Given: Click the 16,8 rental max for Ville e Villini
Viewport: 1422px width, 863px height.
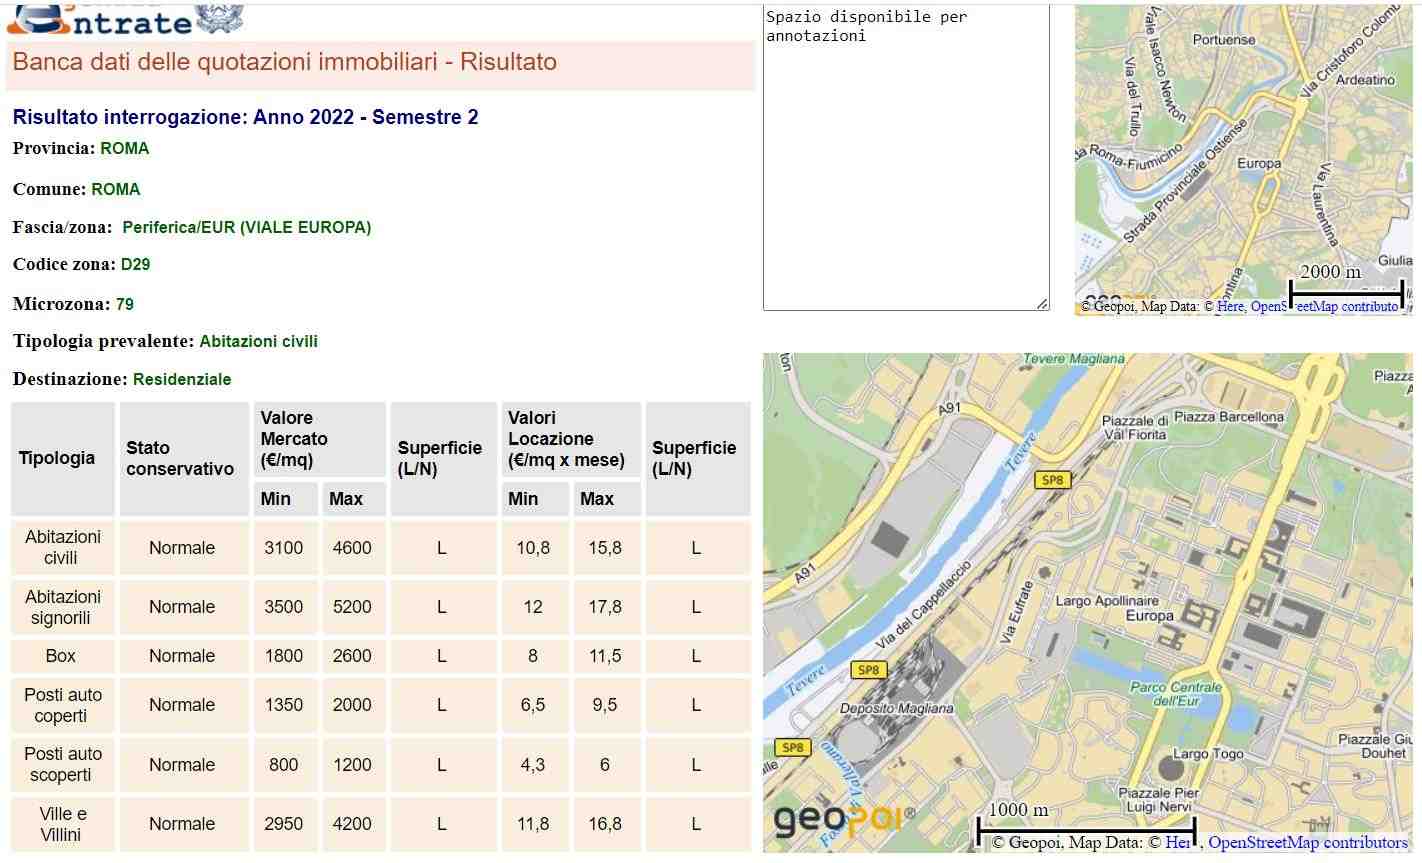Looking at the screenshot, I should tap(605, 824).
